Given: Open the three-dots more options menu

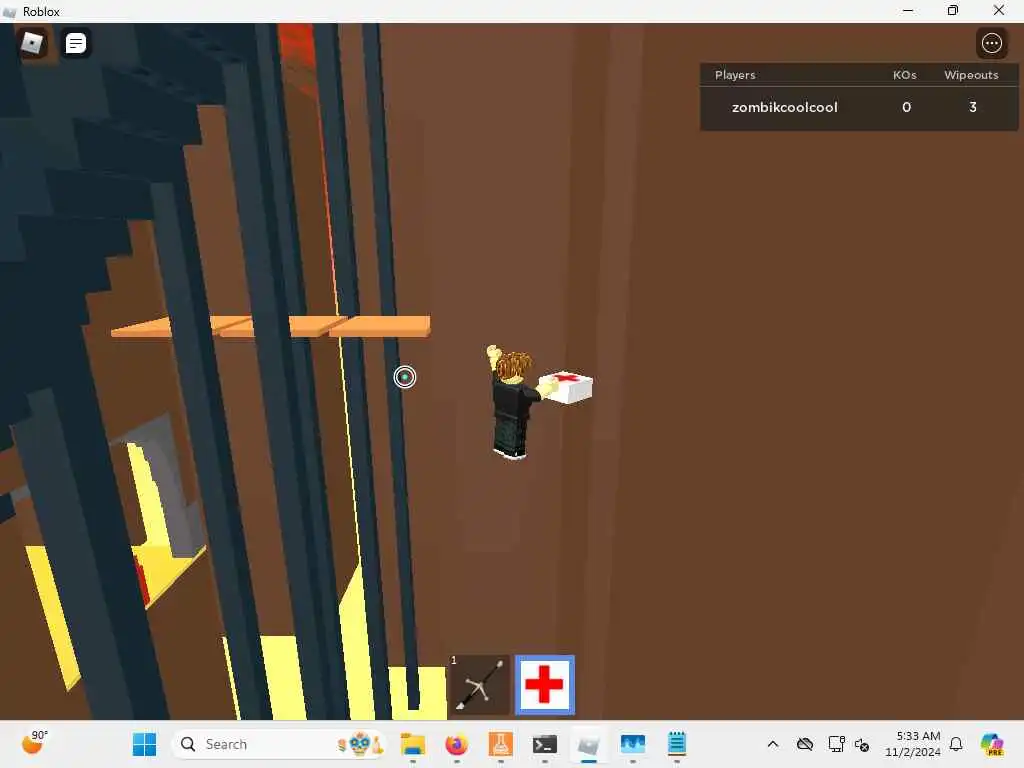Looking at the screenshot, I should (991, 43).
